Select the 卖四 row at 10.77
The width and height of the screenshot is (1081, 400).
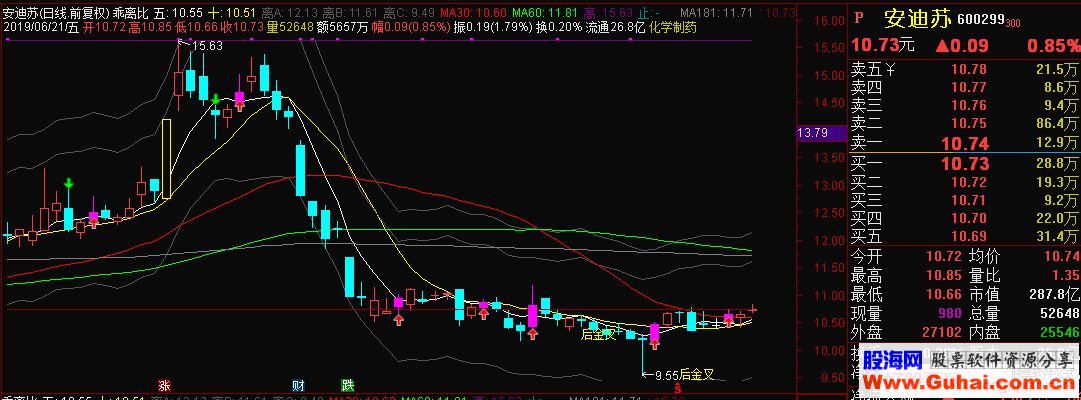tap(965, 87)
